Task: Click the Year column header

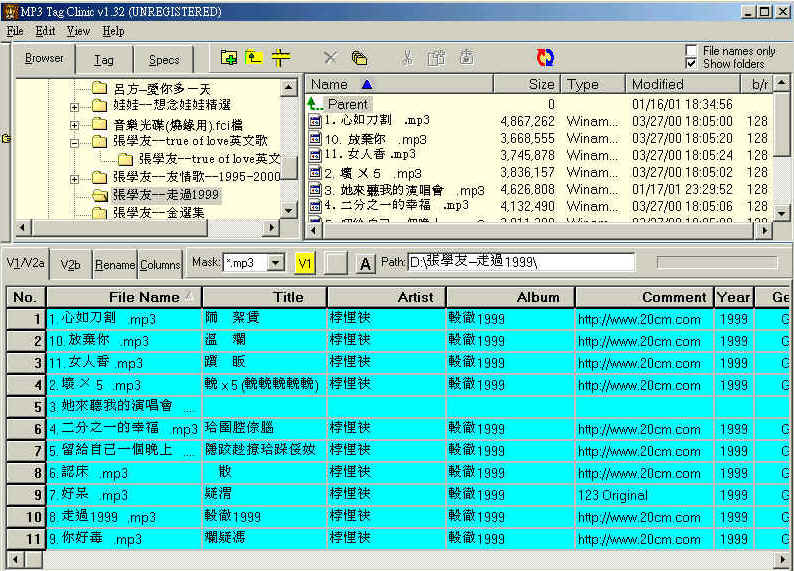Action: (x=734, y=297)
